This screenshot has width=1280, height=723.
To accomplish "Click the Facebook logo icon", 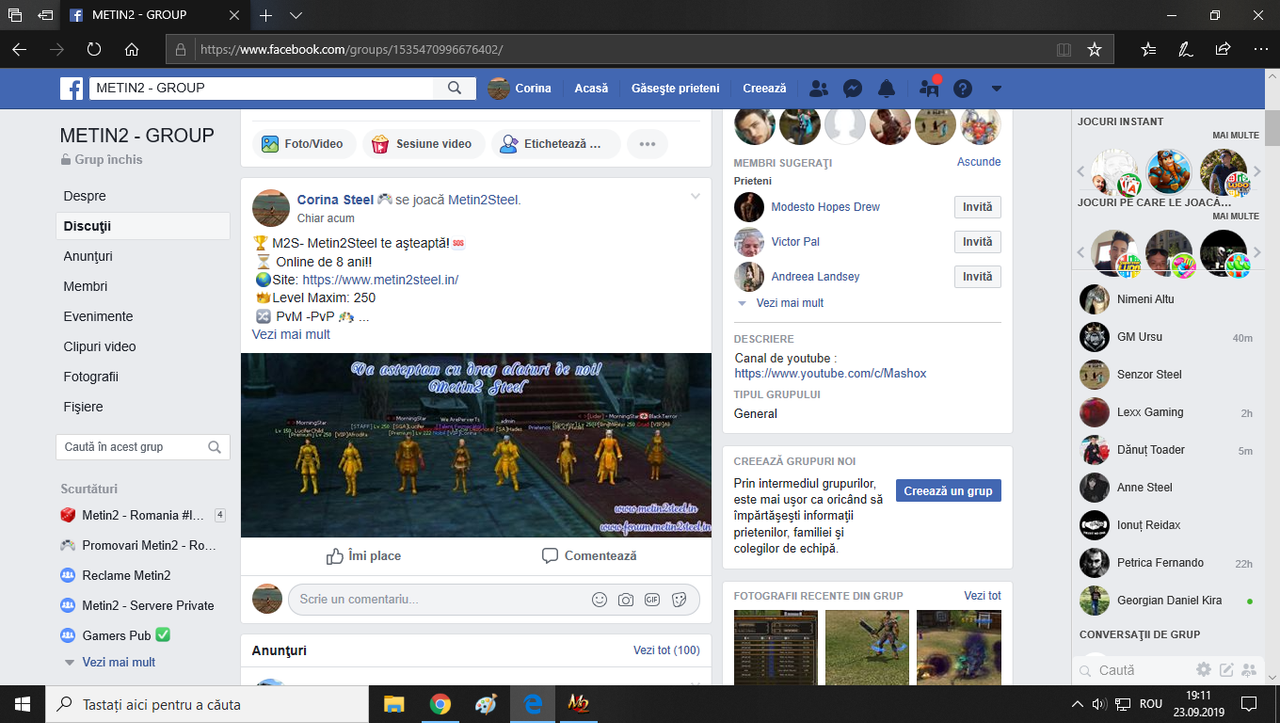I will tap(72, 88).
